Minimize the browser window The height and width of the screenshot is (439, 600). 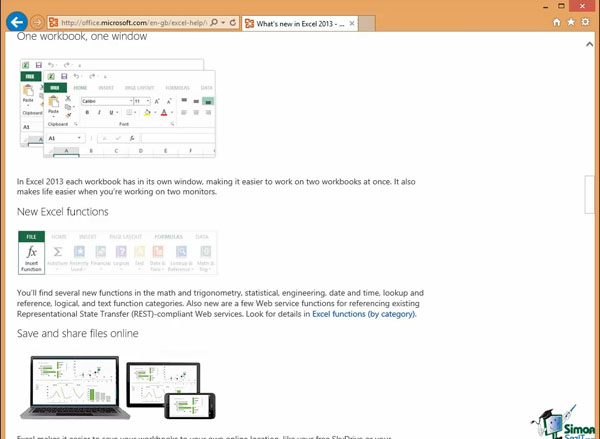click(x=546, y=7)
